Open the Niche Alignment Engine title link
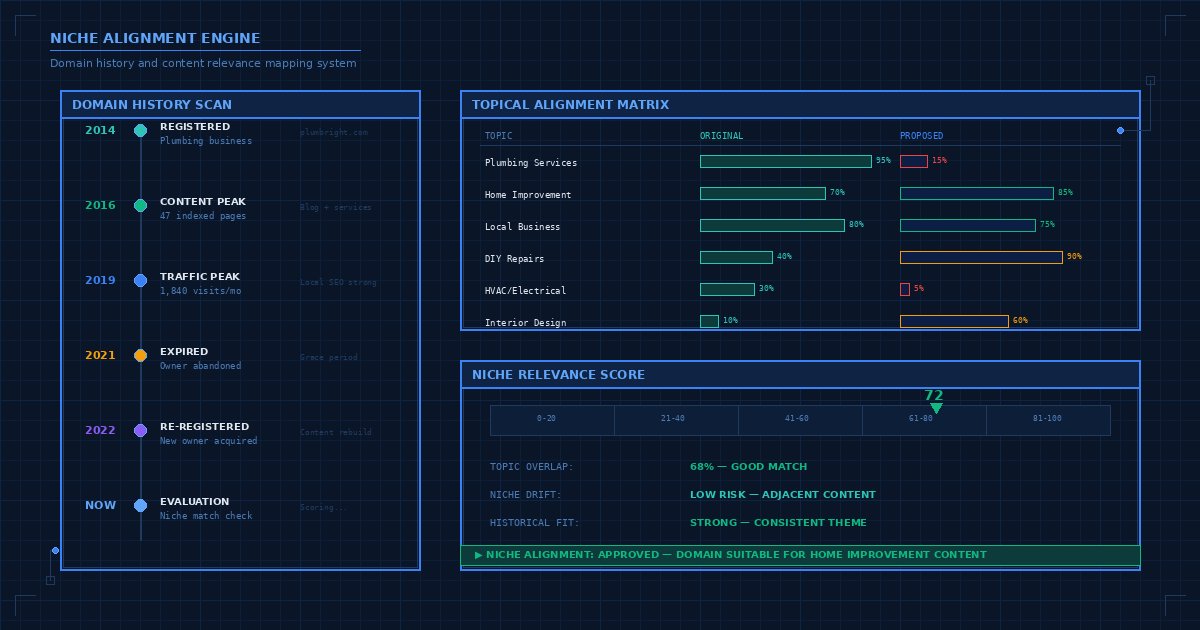The height and width of the screenshot is (630, 1200). pyautogui.click(x=154, y=38)
